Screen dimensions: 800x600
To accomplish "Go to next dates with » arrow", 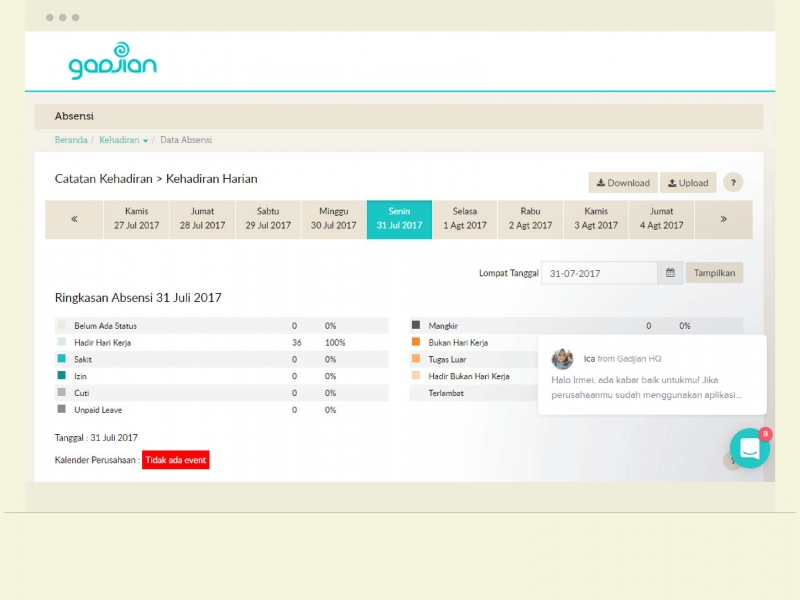I will click(x=723, y=219).
